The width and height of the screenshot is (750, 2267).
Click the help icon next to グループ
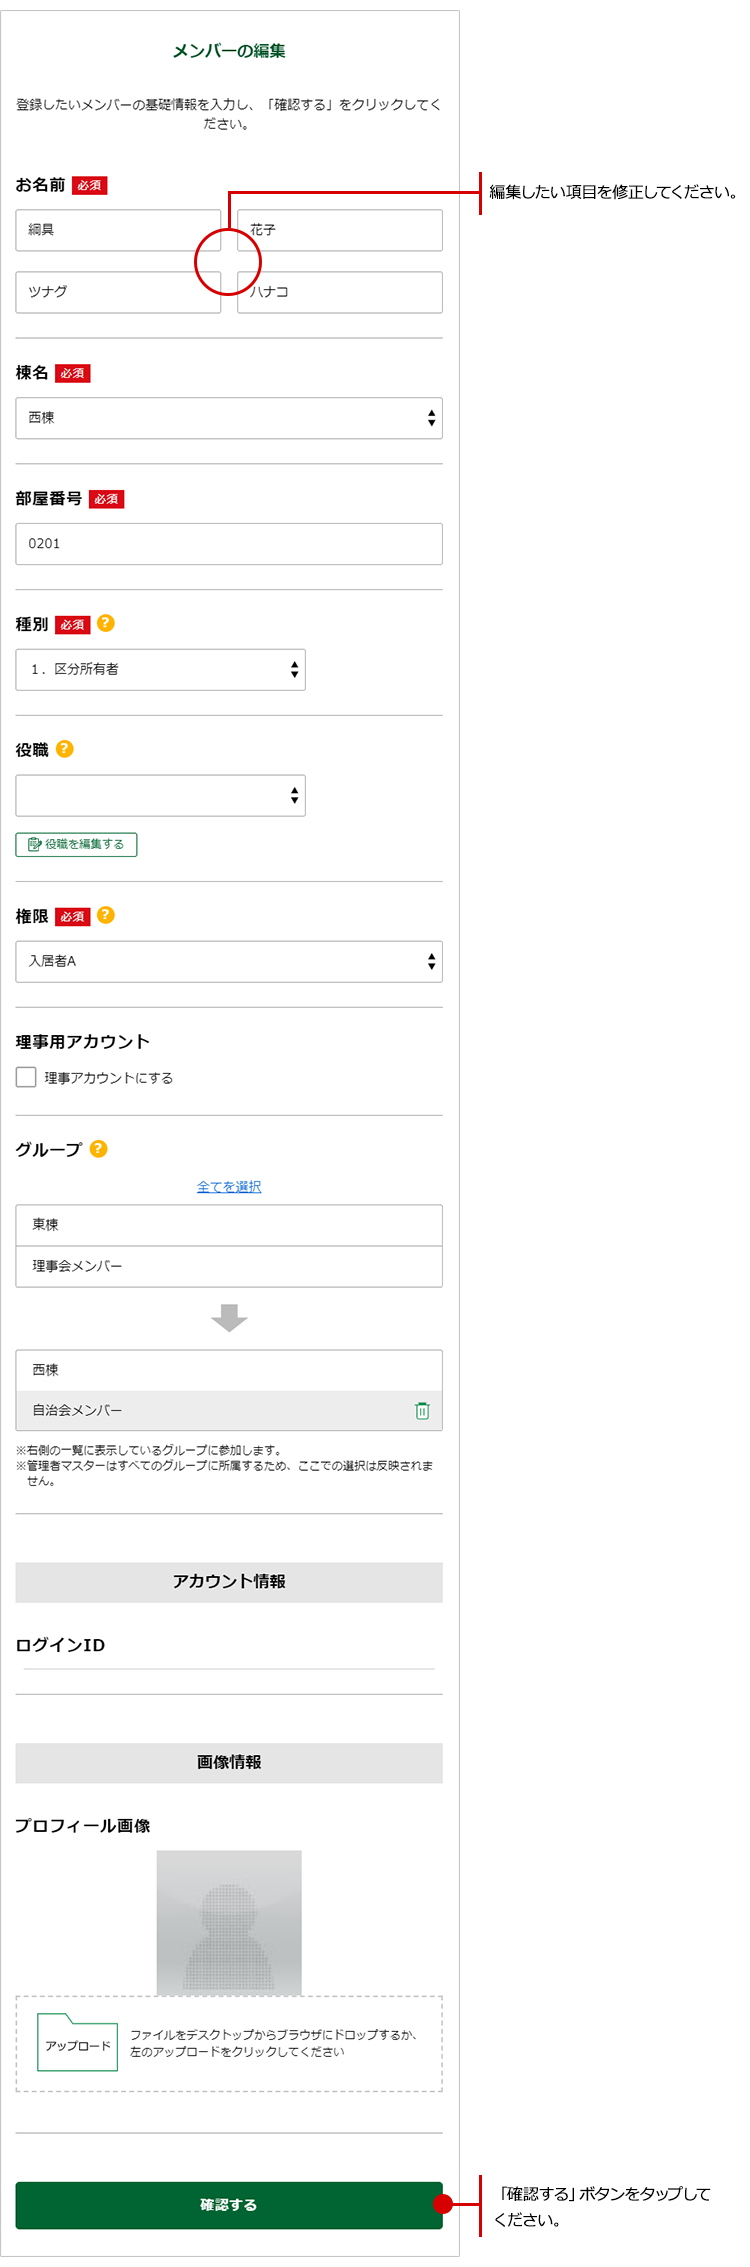98,1148
